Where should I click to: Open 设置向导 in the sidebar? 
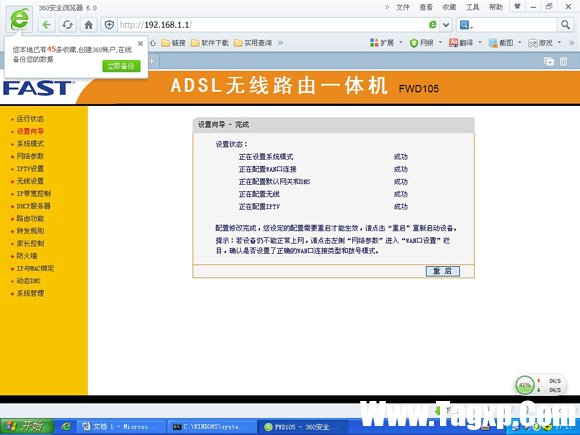point(30,131)
